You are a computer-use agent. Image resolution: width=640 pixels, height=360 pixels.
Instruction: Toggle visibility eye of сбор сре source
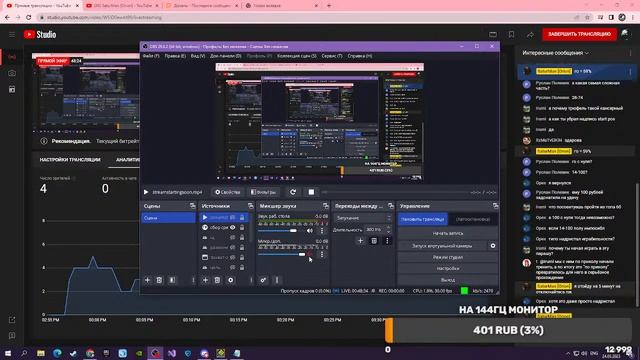click(232, 227)
